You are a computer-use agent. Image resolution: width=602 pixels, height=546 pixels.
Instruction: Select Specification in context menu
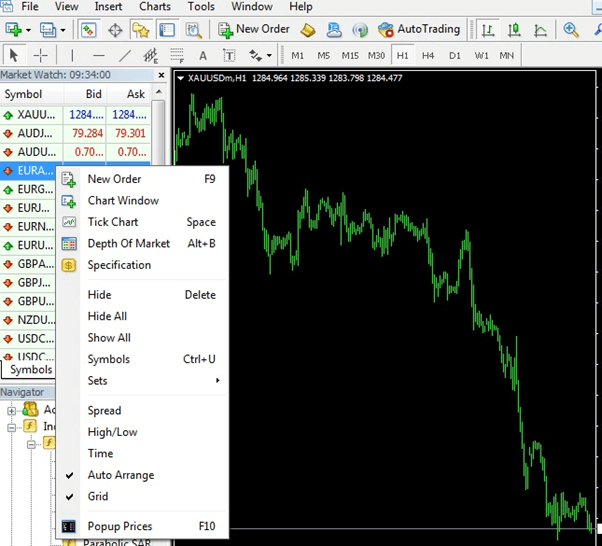tap(143, 265)
